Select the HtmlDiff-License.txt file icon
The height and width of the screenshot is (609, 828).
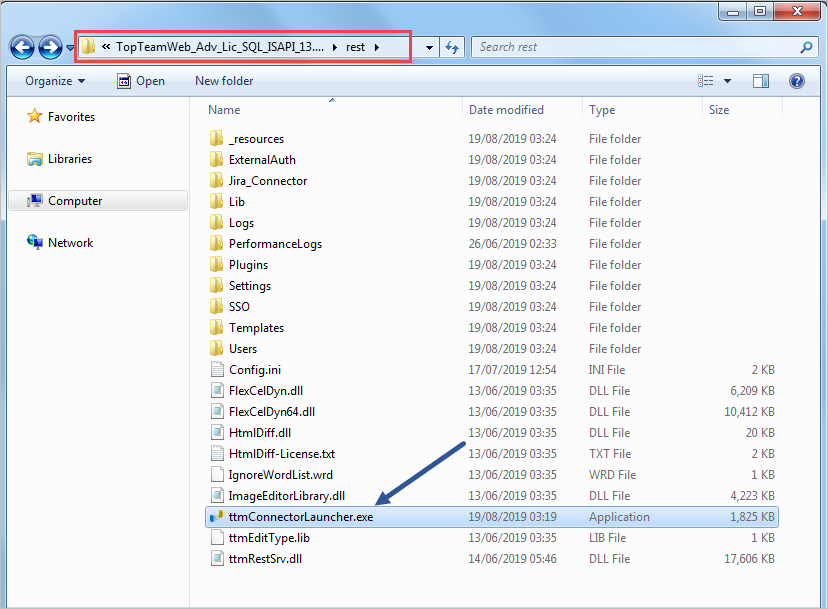217,453
